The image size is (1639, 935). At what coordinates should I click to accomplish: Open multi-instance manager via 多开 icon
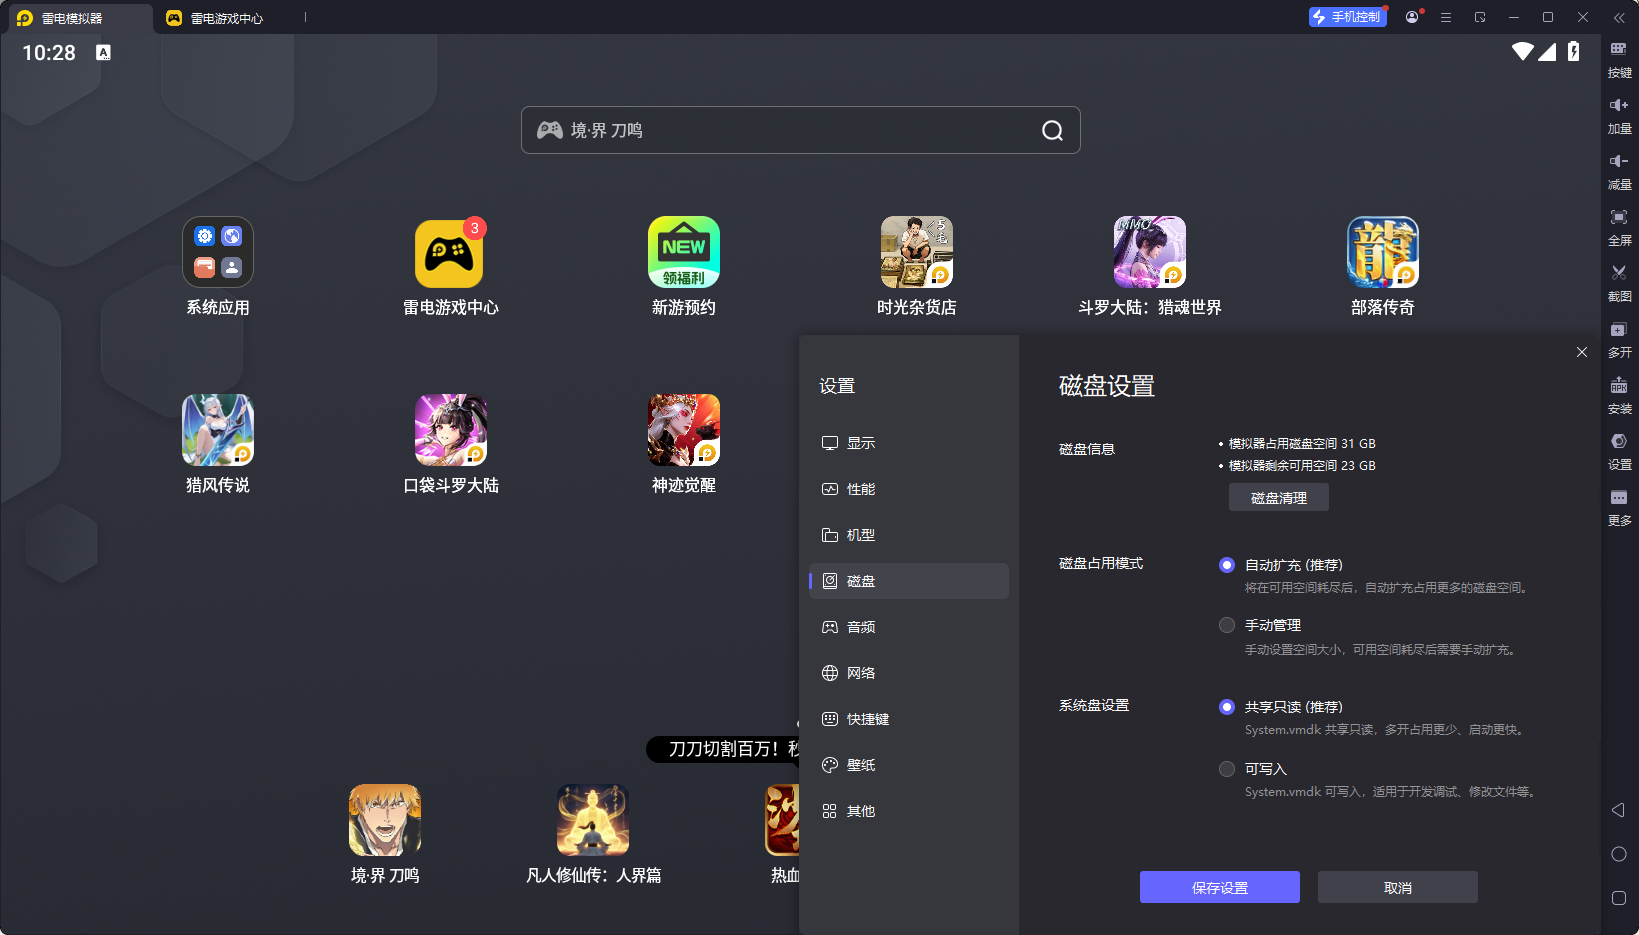pos(1620,339)
